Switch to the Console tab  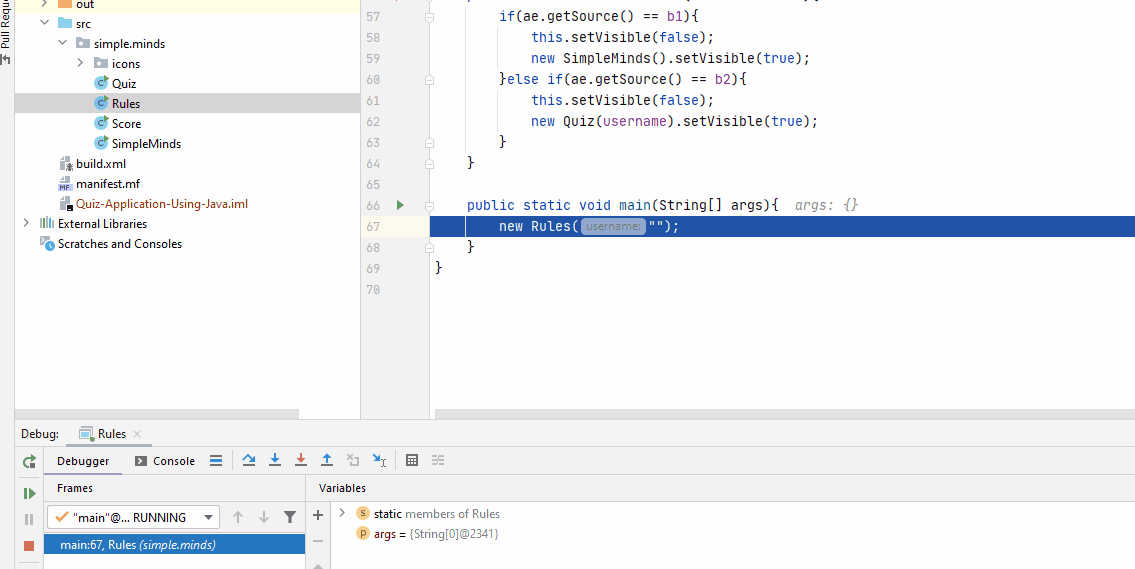coord(165,461)
